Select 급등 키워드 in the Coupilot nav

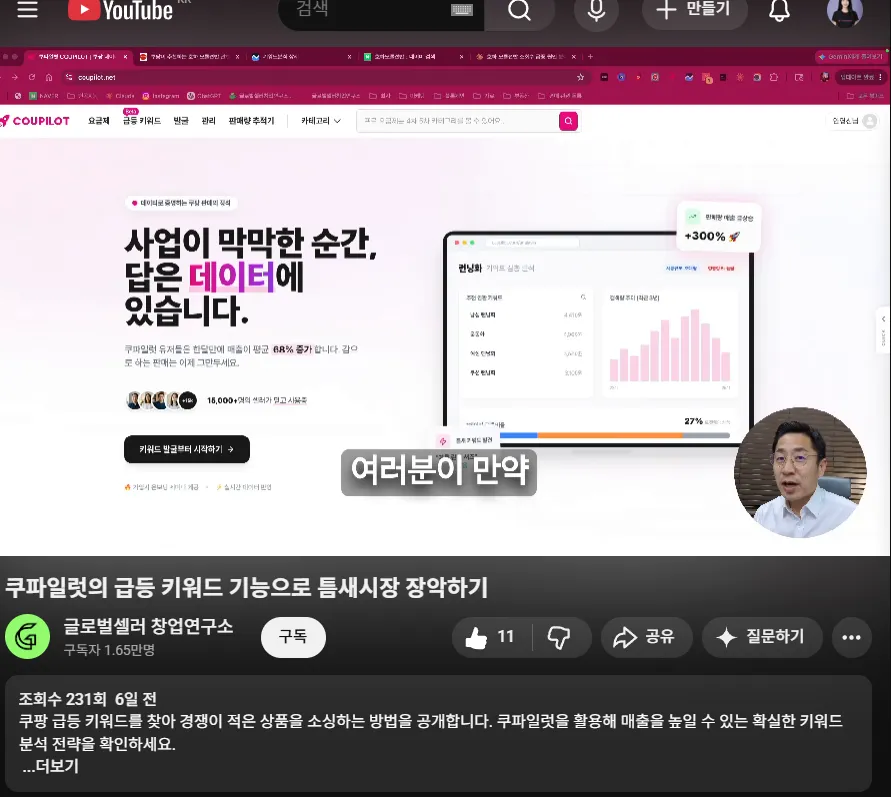tap(141, 121)
